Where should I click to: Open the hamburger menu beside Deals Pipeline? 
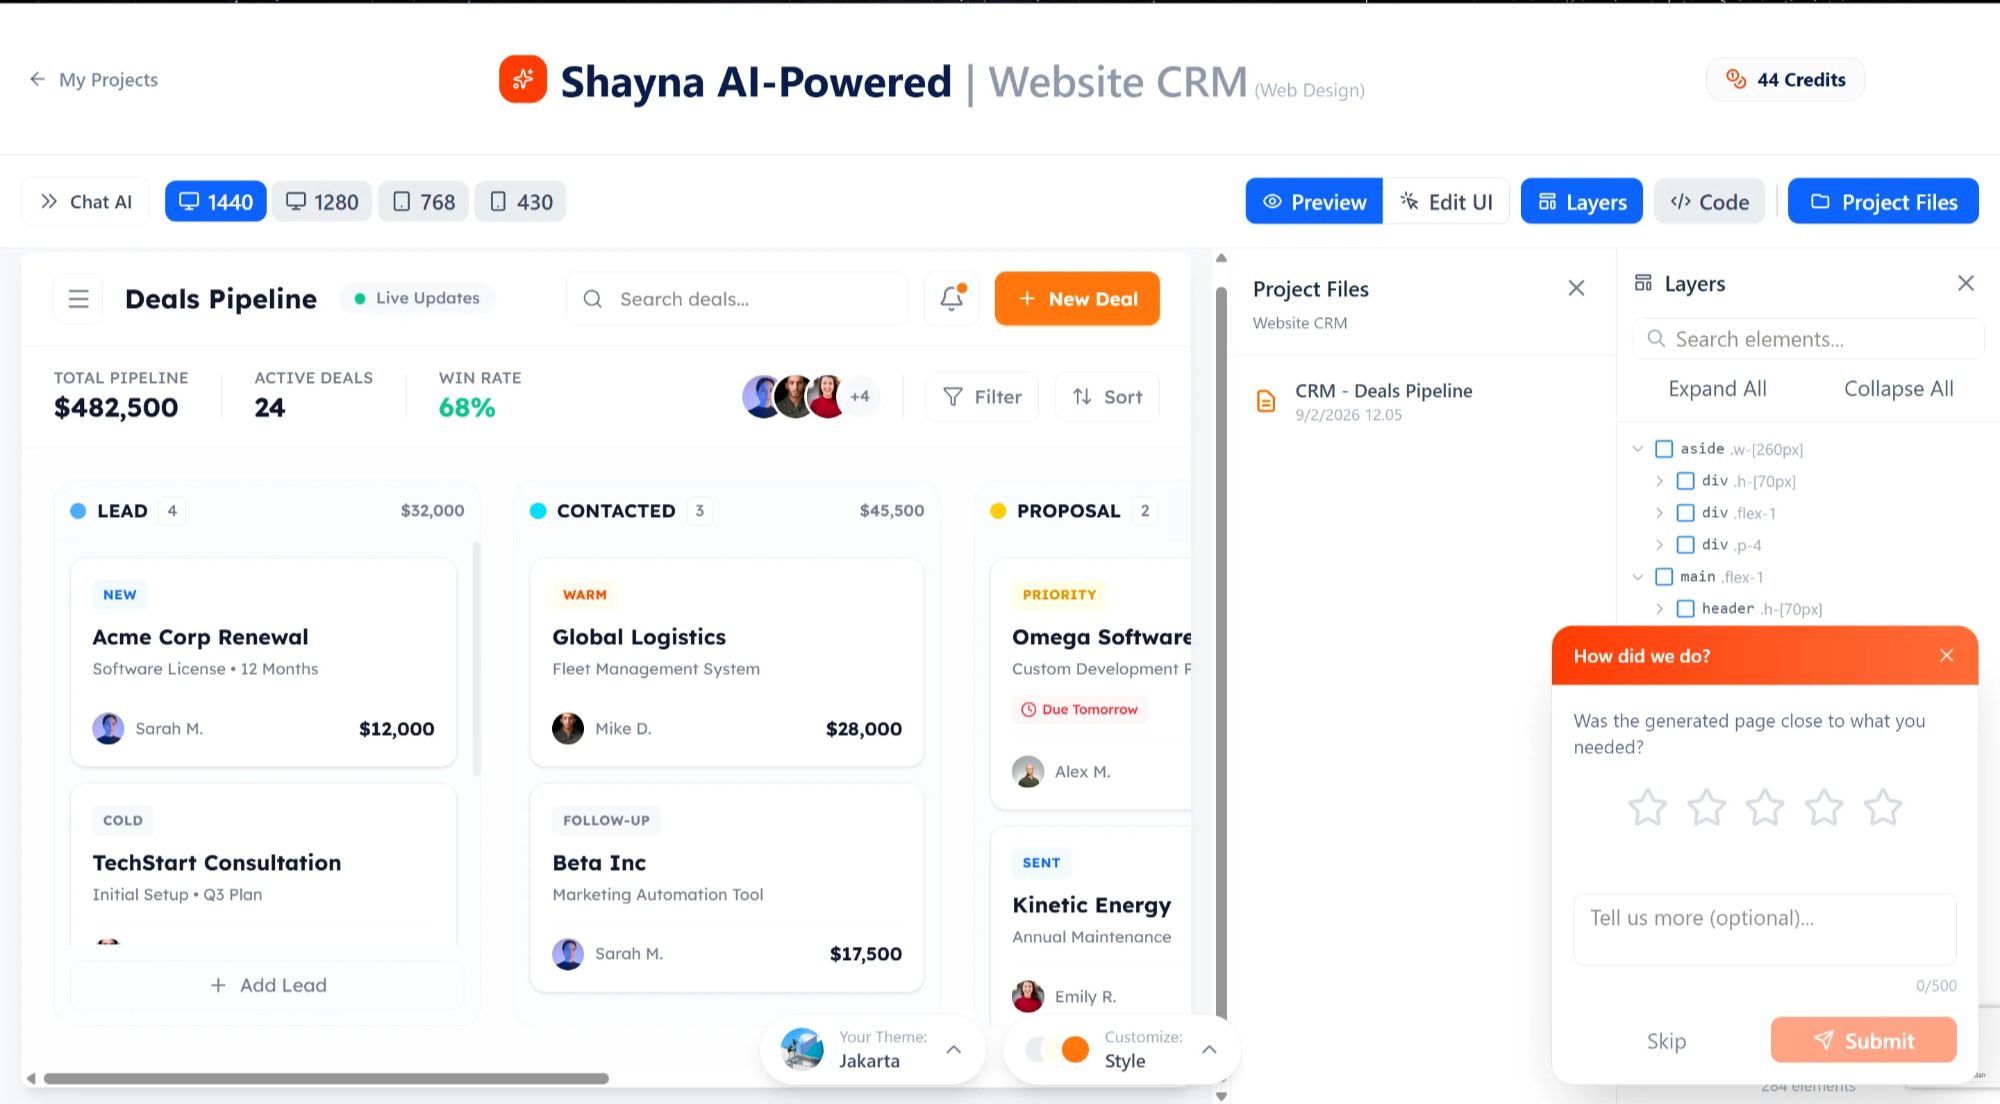[77, 298]
